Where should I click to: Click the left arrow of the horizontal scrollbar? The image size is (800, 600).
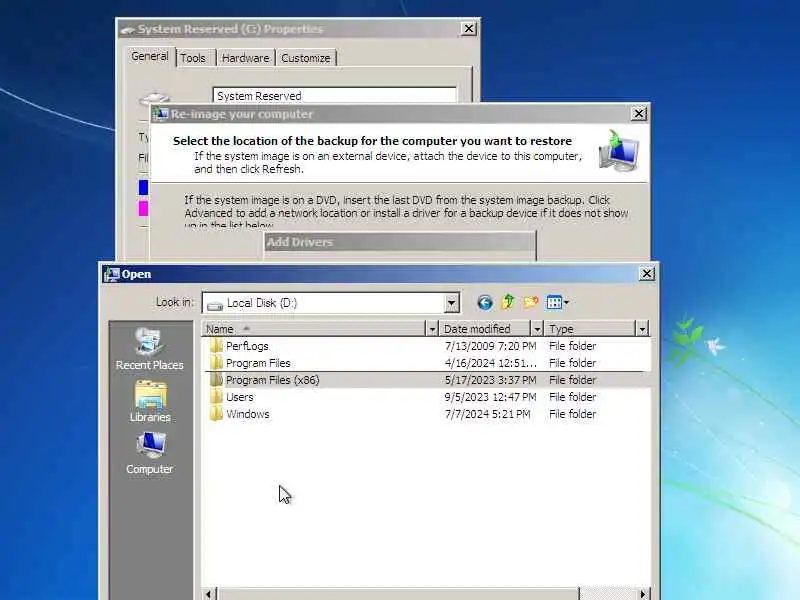click(x=208, y=593)
